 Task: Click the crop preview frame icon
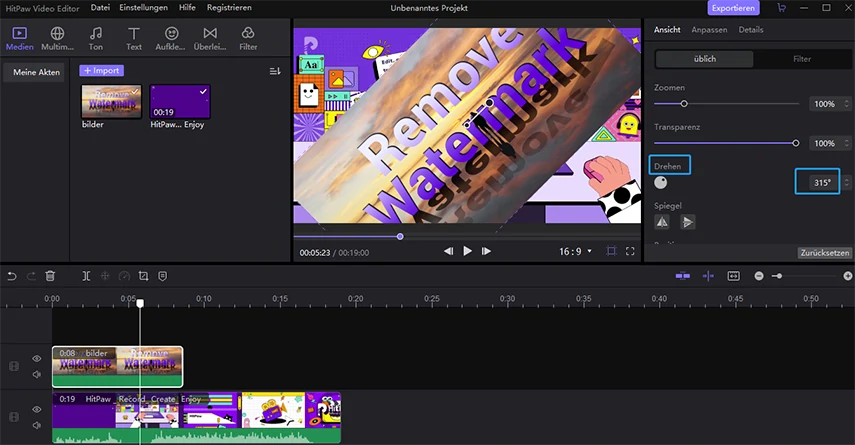coord(611,251)
